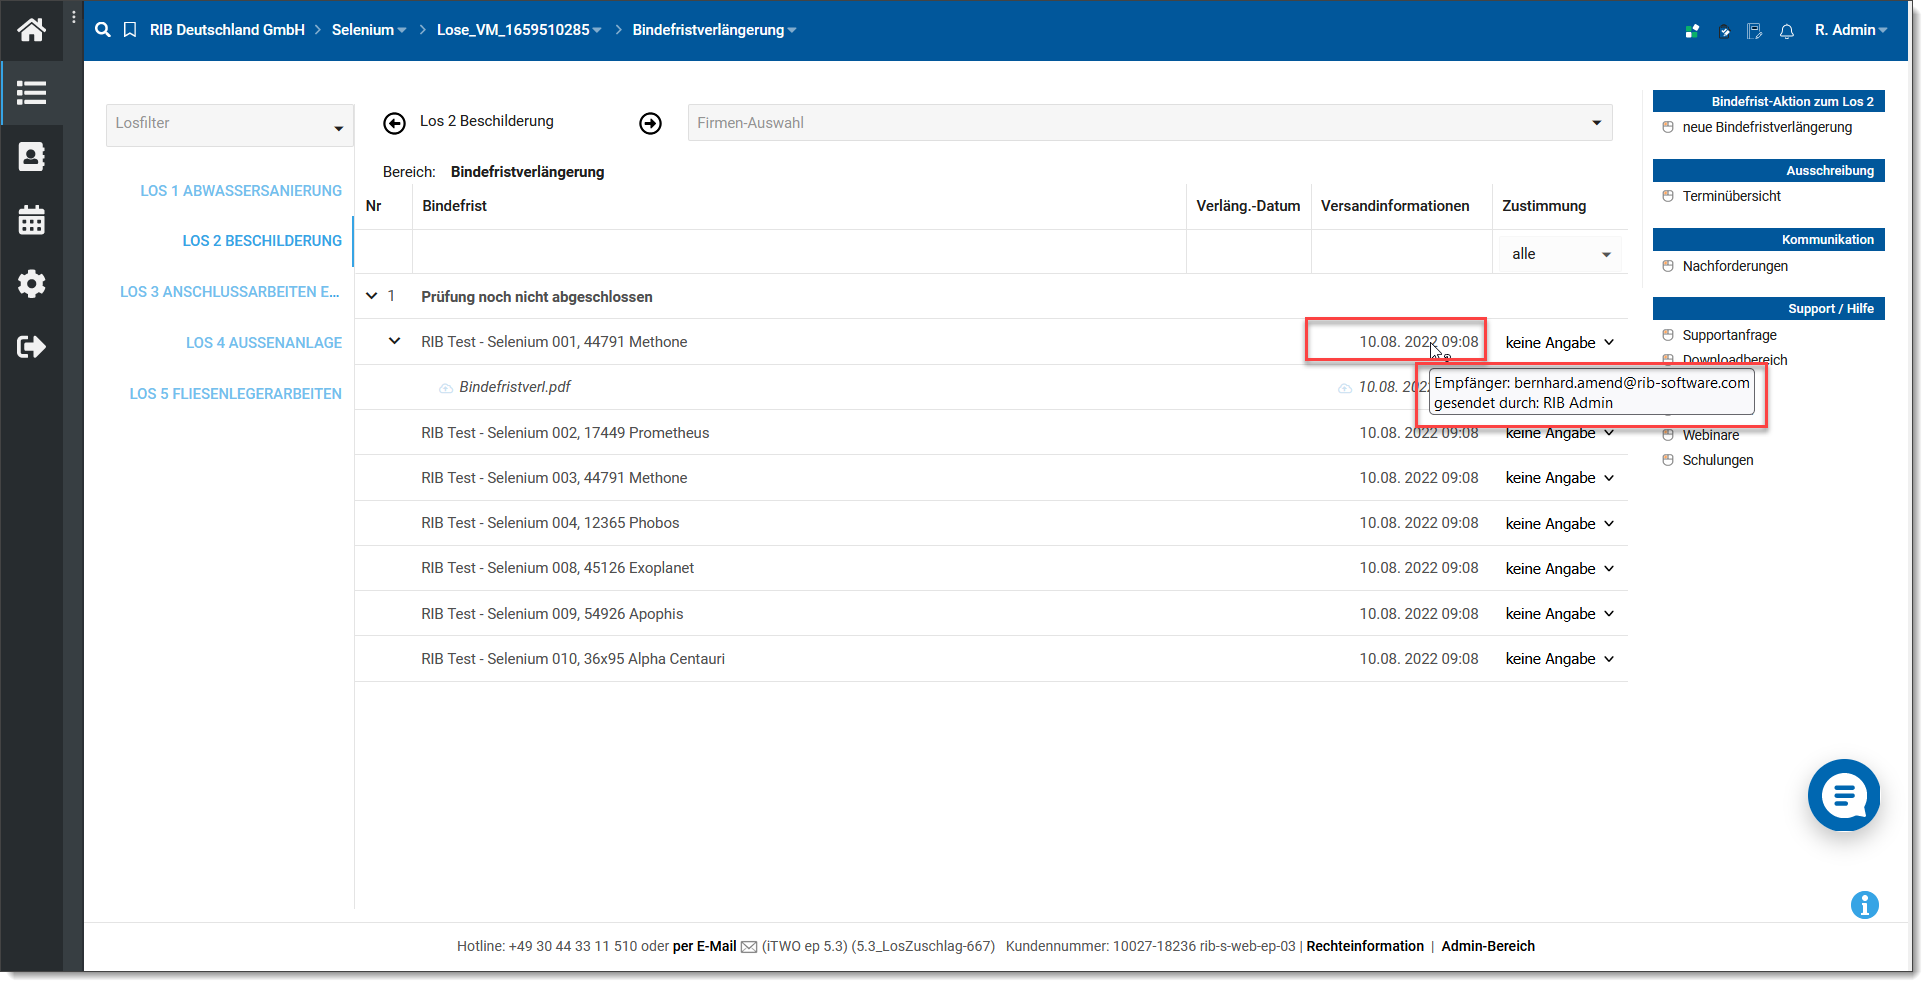1928x987 pixels.
Task: Open keine Angabe dropdown for Selenium 008 Exoplanet
Action: click(x=1560, y=569)
